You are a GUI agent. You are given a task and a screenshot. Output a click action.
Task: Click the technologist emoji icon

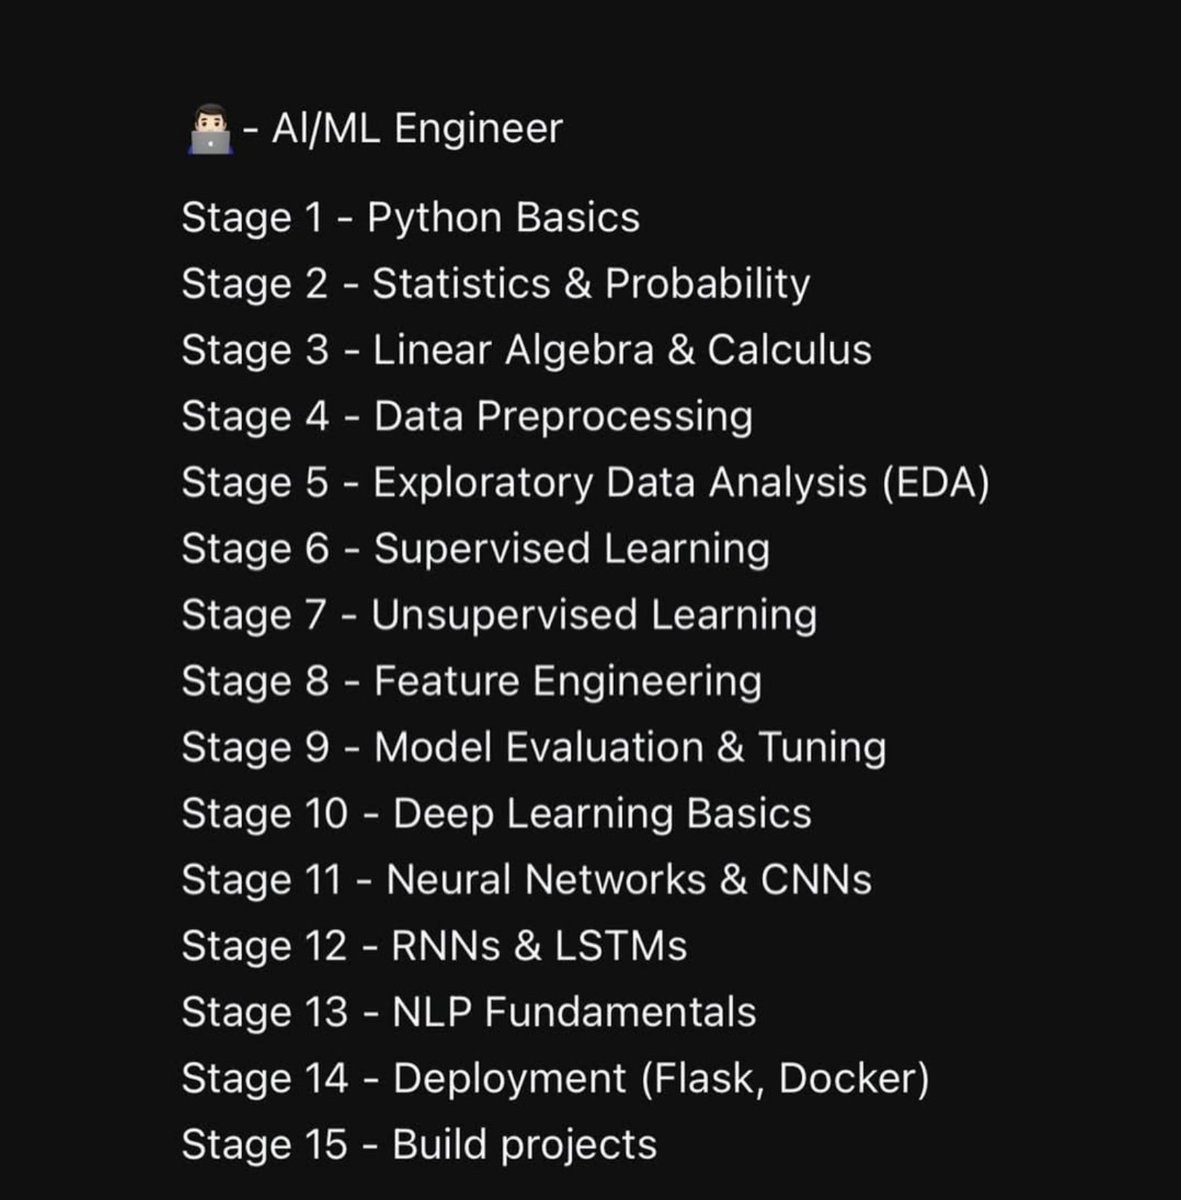tap(208, 131)
